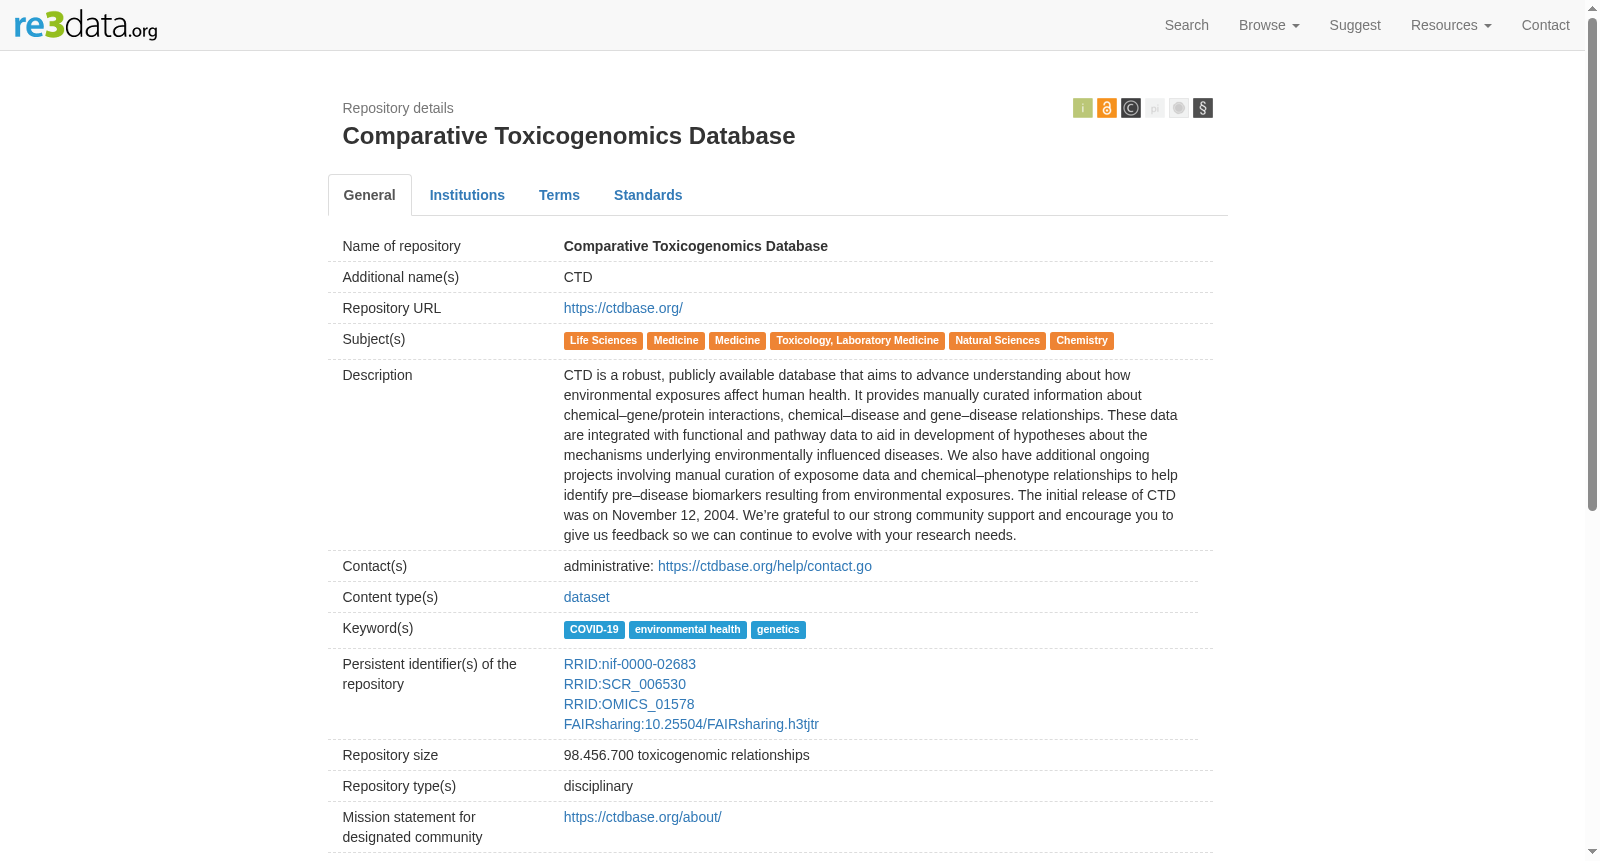The height and width of the screenshot is (861, 1600).
Task: Click the 'disciplinary' repository type value
Action: click(x=598, y=786)
